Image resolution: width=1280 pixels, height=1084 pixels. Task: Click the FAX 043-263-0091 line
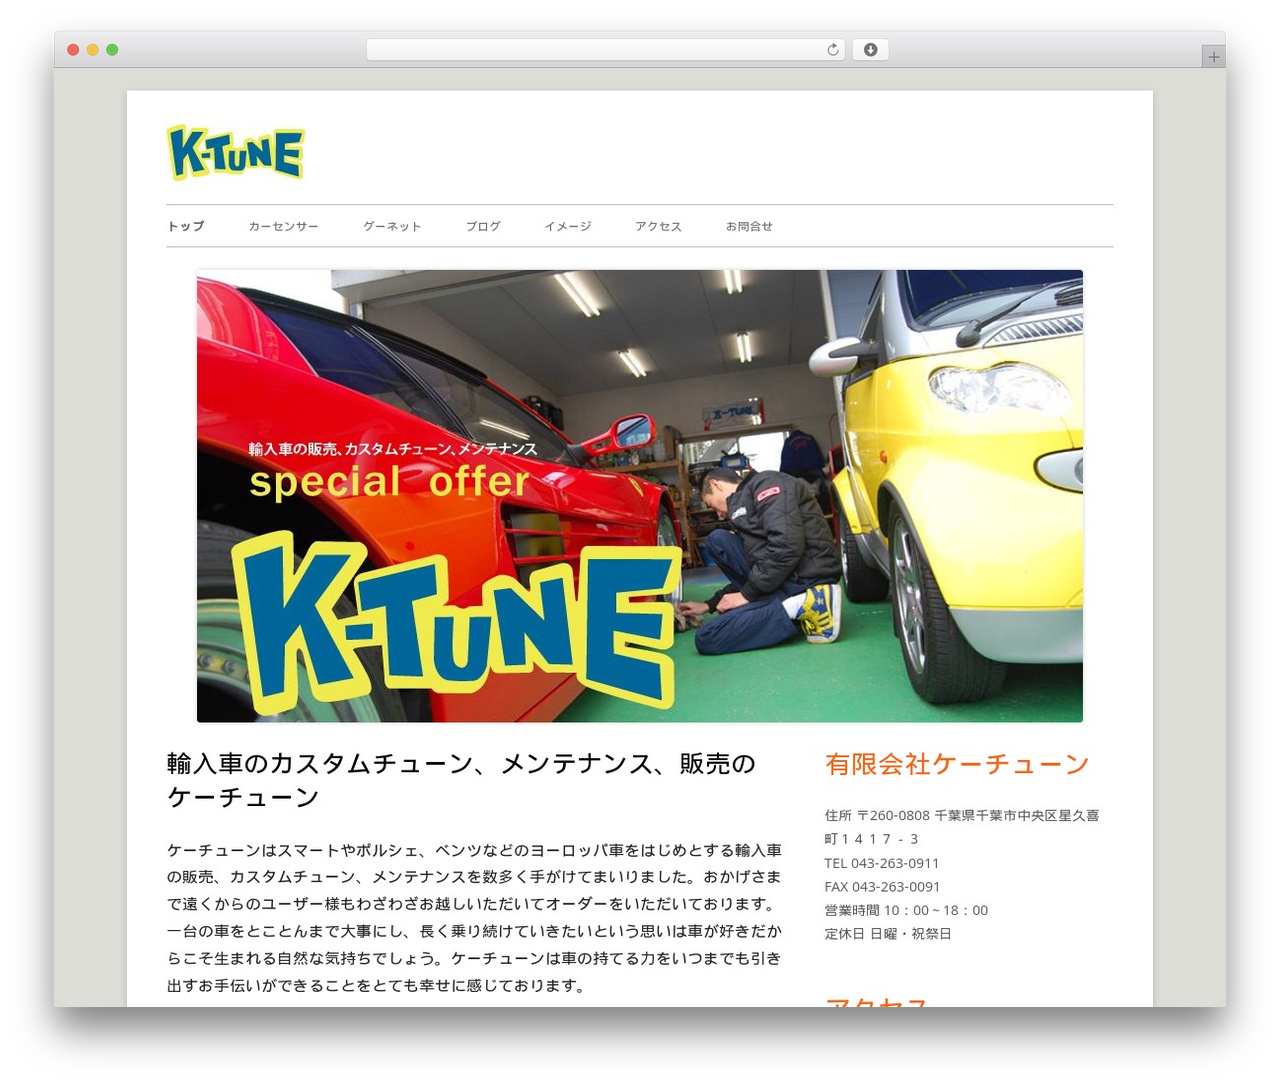[882, 886]
